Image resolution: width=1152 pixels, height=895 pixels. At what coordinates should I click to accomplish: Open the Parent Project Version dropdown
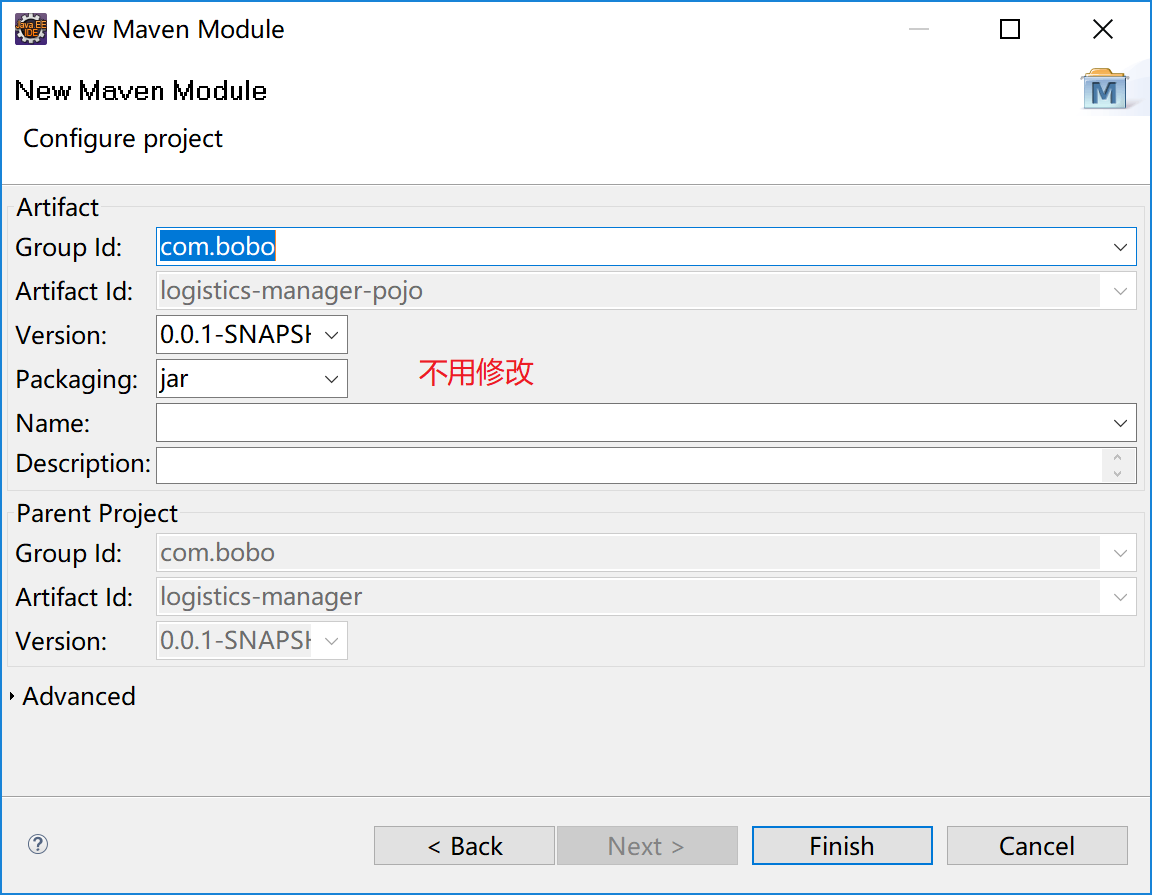tap(331, 641)
